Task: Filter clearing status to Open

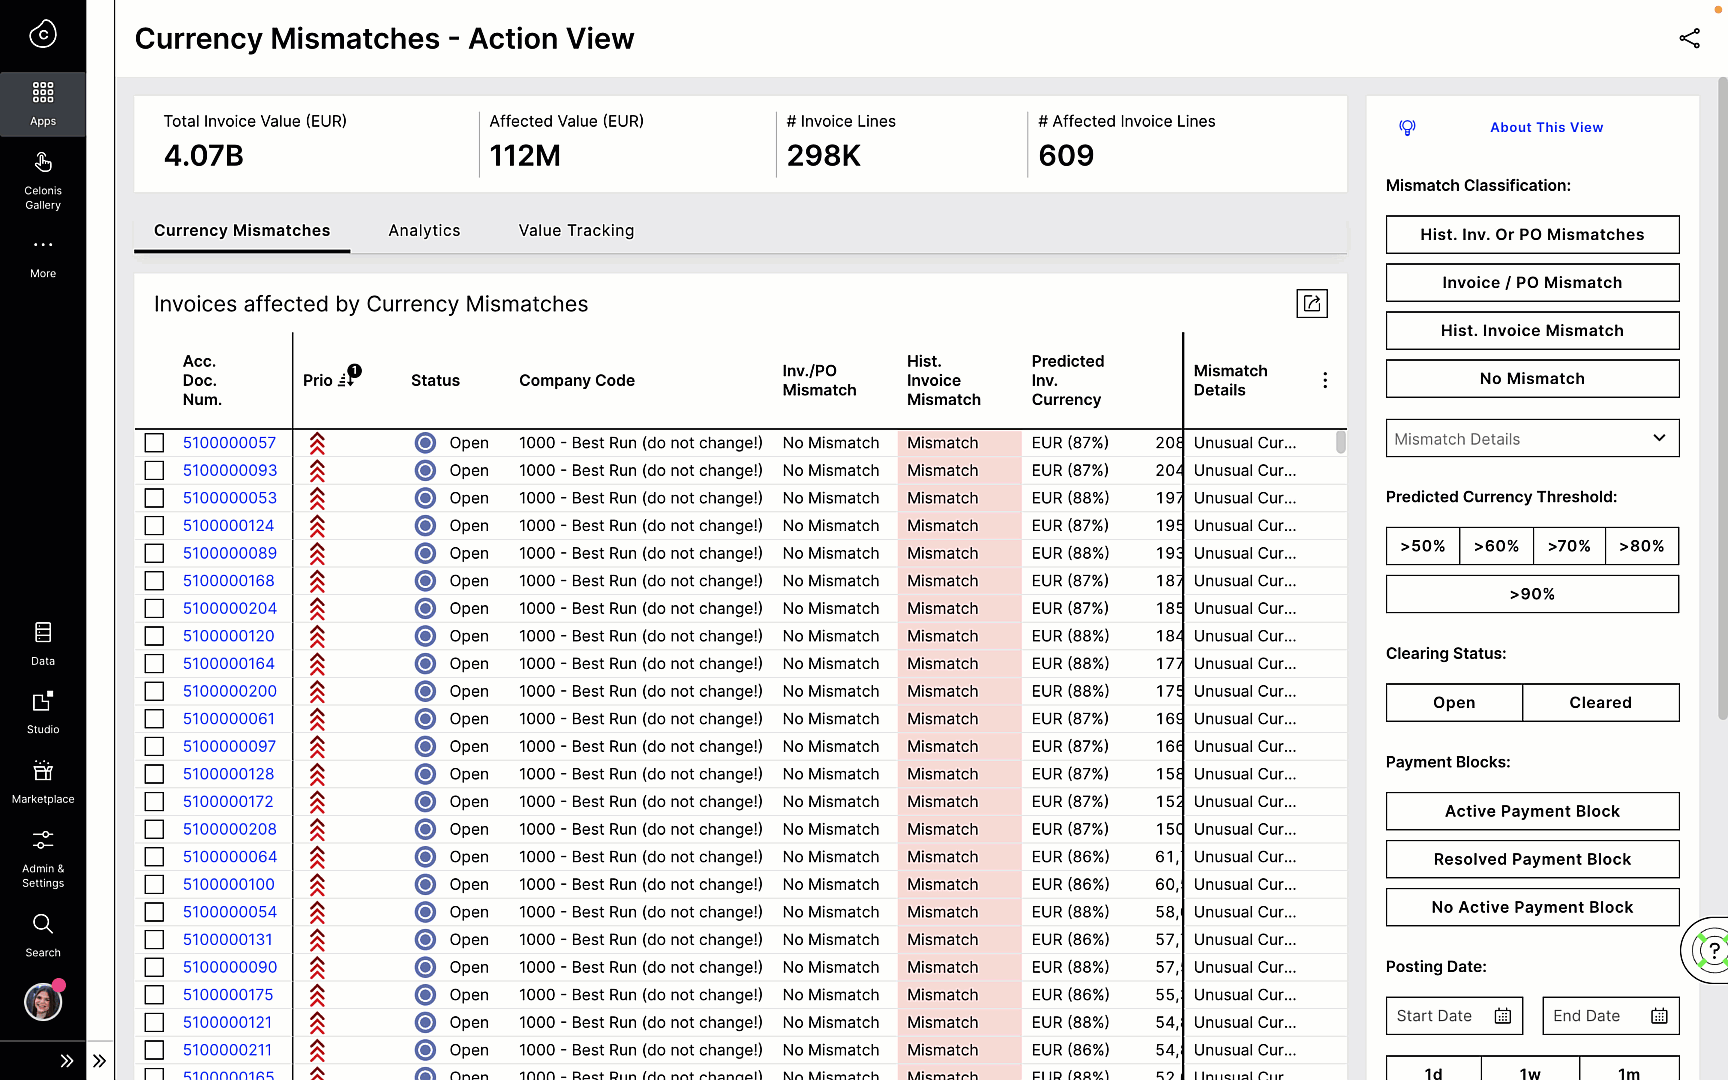Action: (x=1454, y=703)
